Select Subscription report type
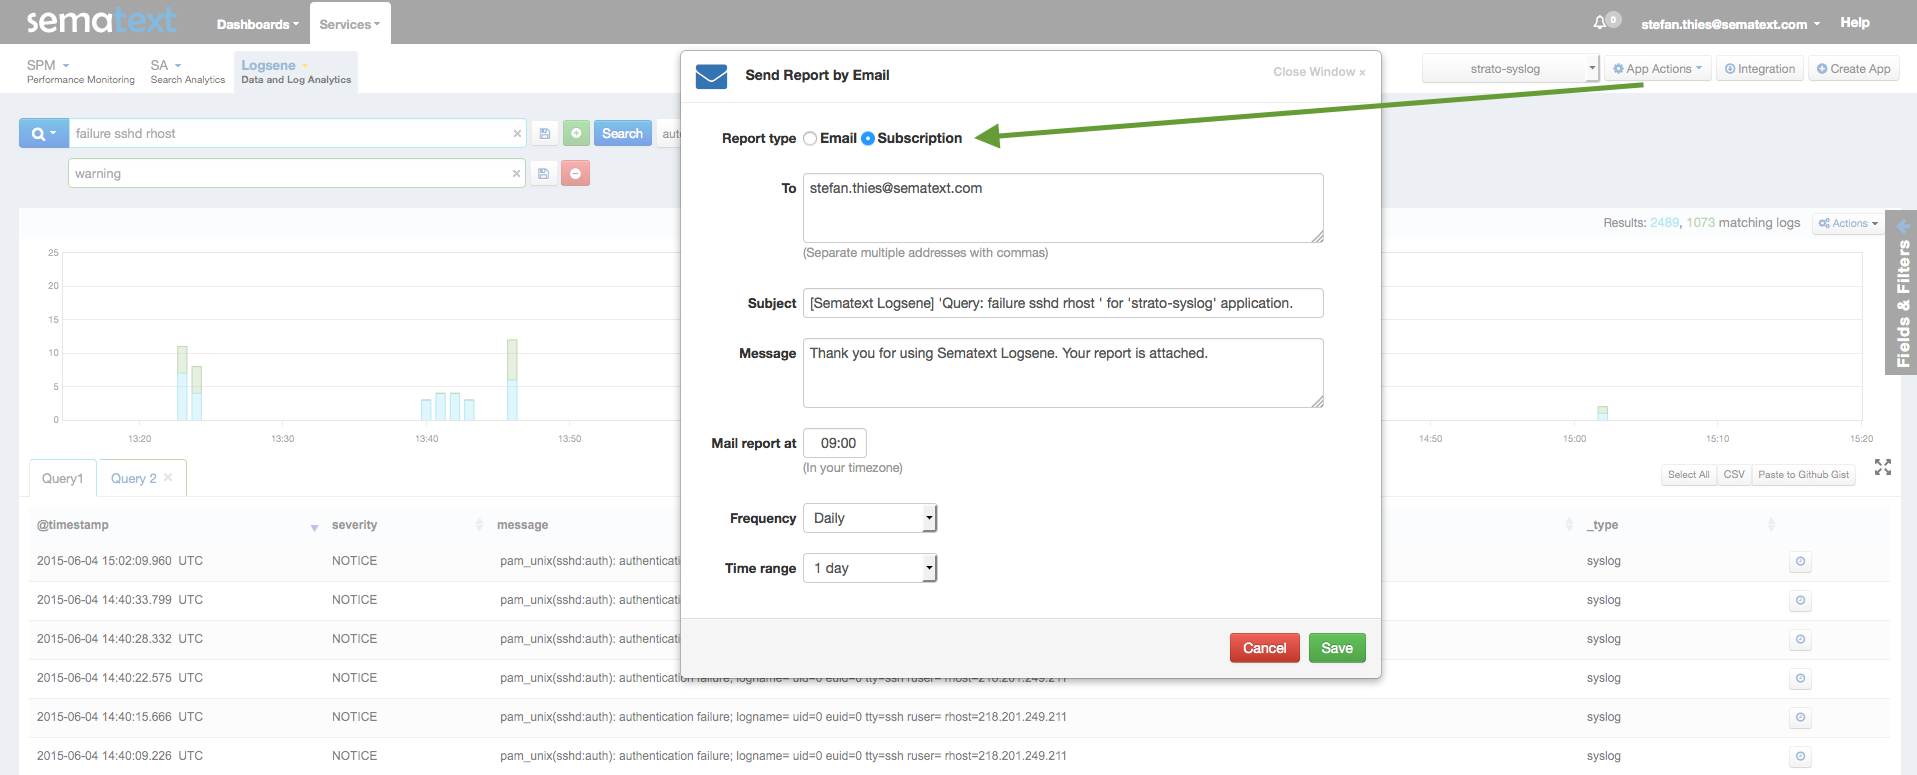This screenshot has width=1917, height=775. (868, 138)
